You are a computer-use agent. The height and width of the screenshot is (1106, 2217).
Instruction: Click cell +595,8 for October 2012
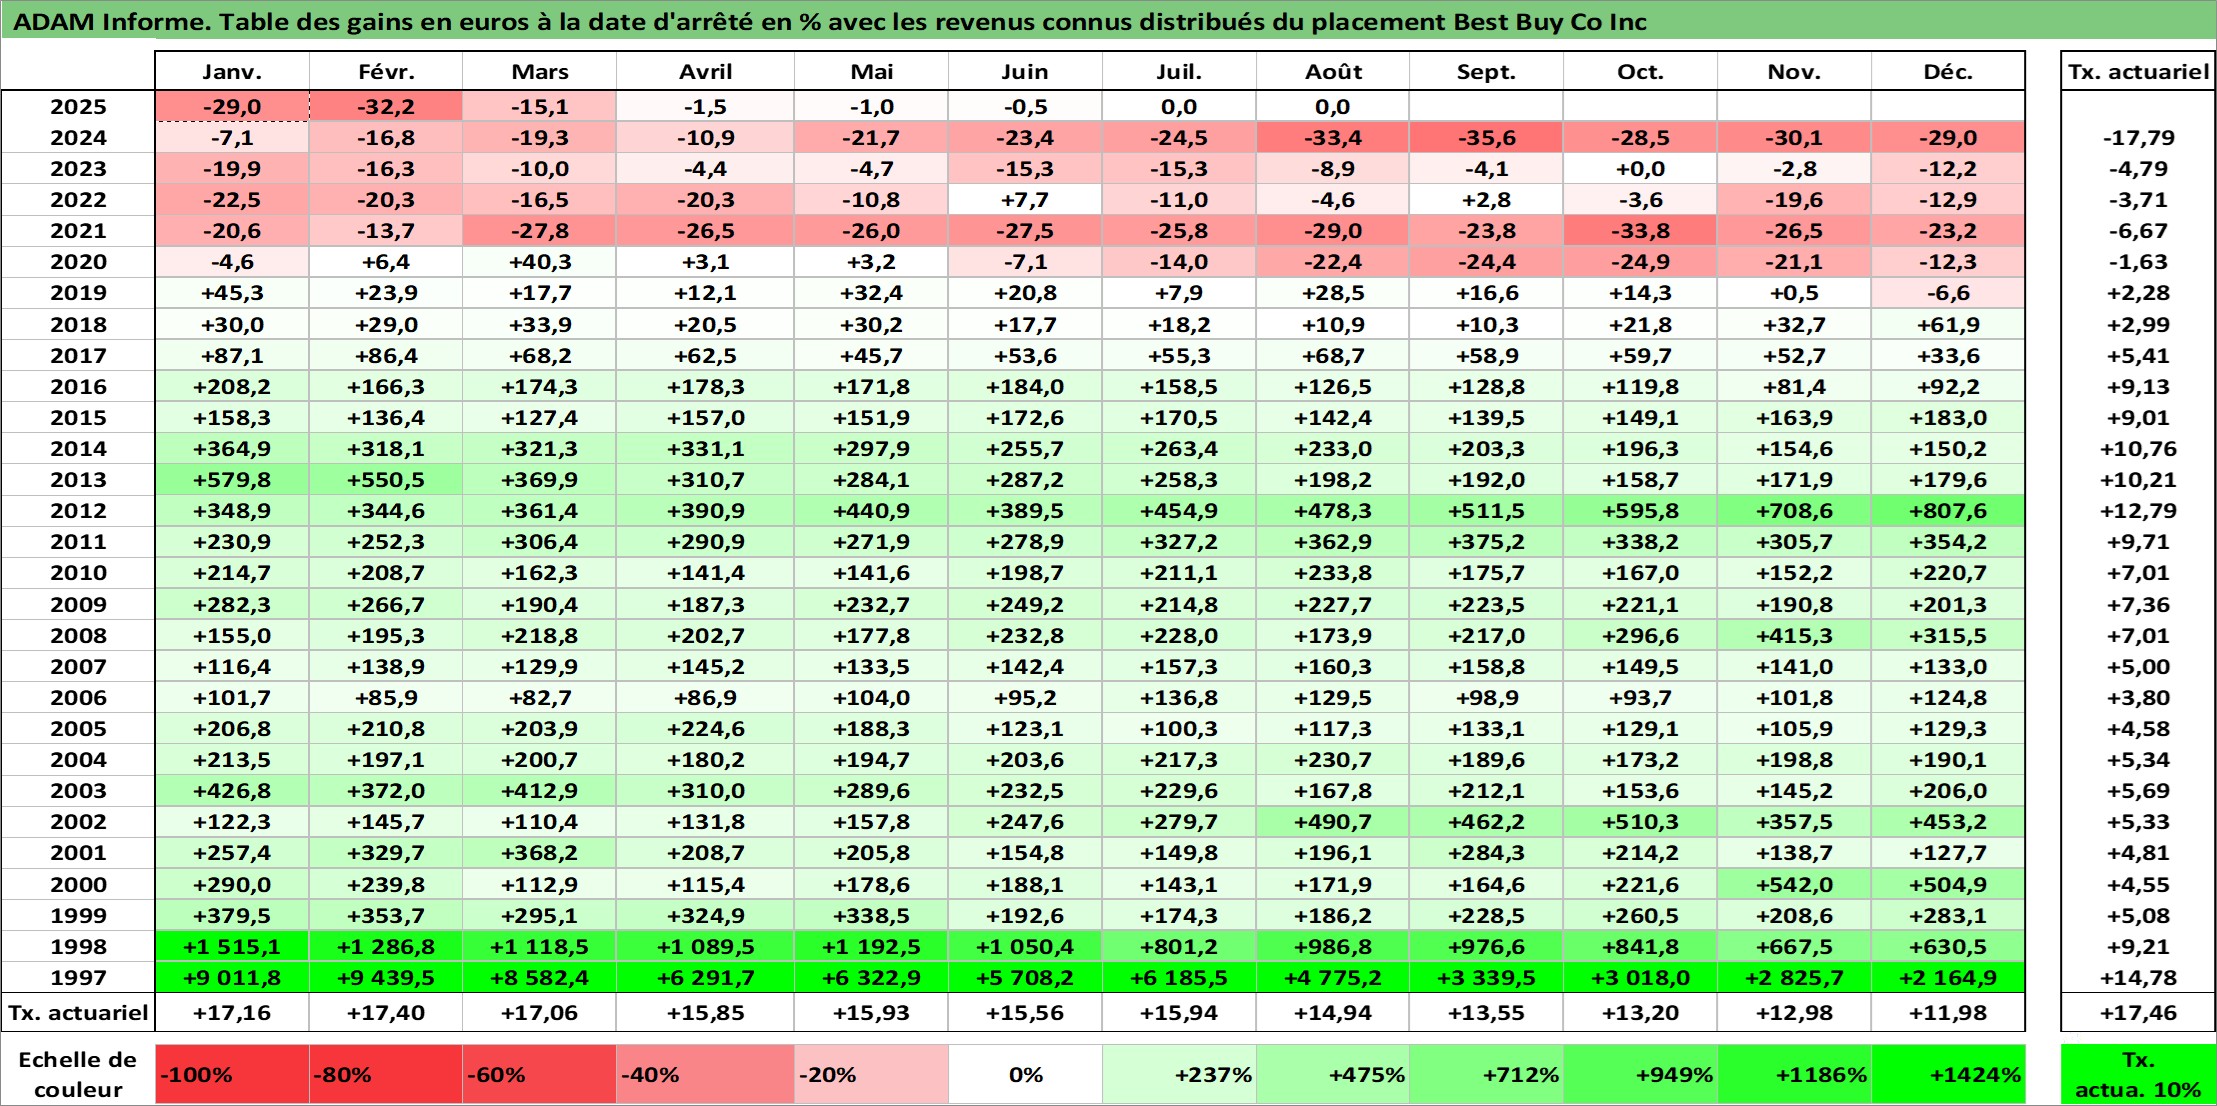[1640, 511]
